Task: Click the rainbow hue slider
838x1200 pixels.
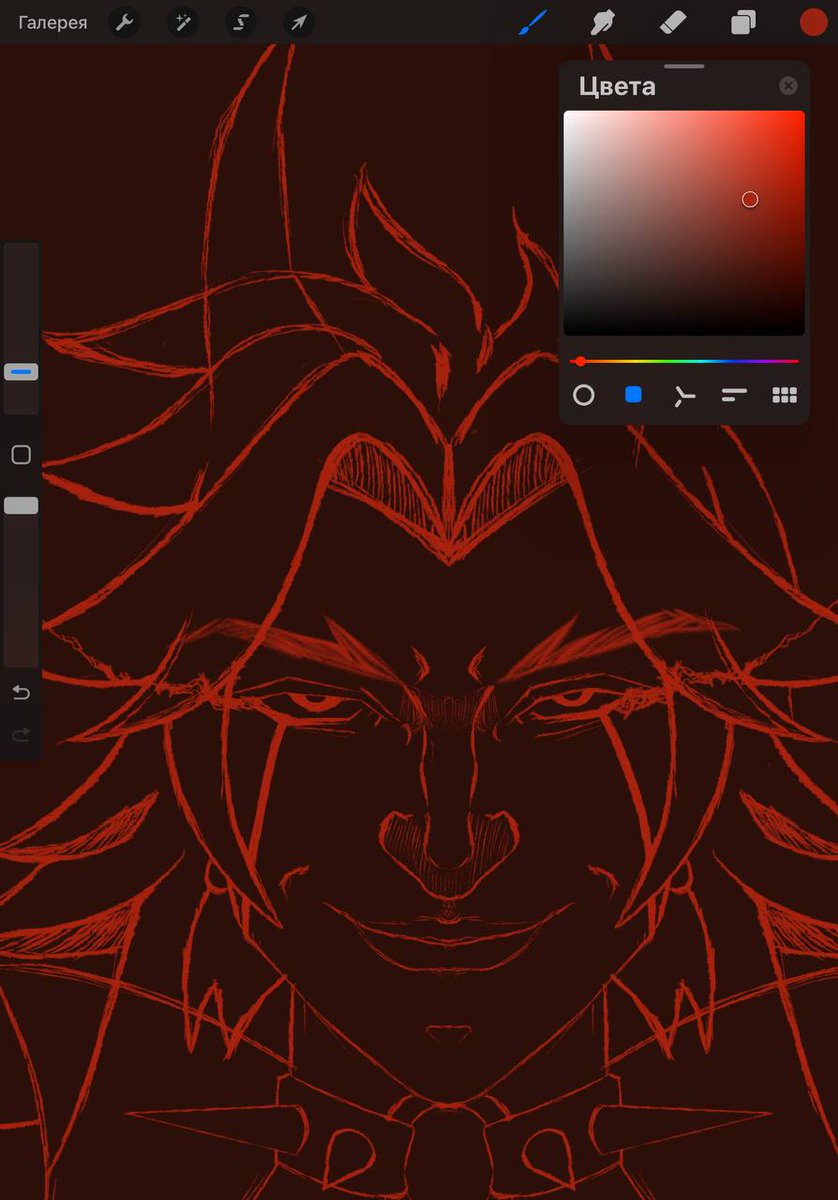Action: (x=684, y=361)
